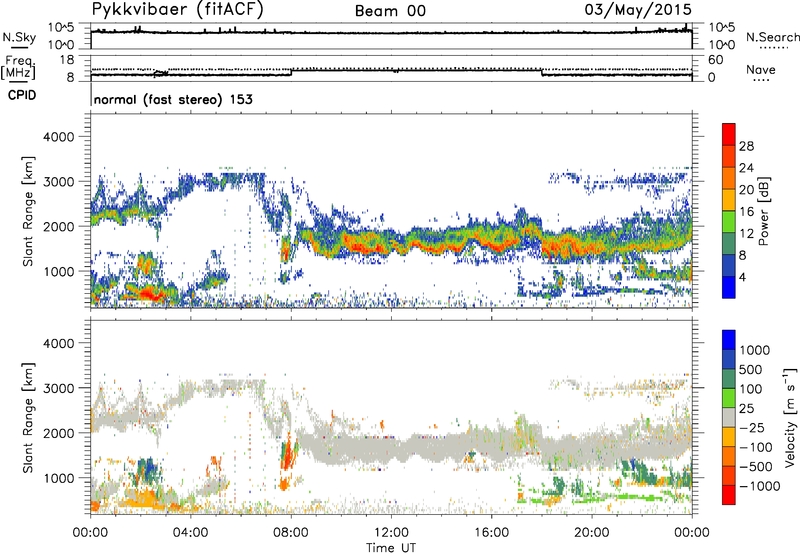The image size is (800, 554).
Task: Click the red top segment of Power colorbar
Action: click(x=729, y=134)
